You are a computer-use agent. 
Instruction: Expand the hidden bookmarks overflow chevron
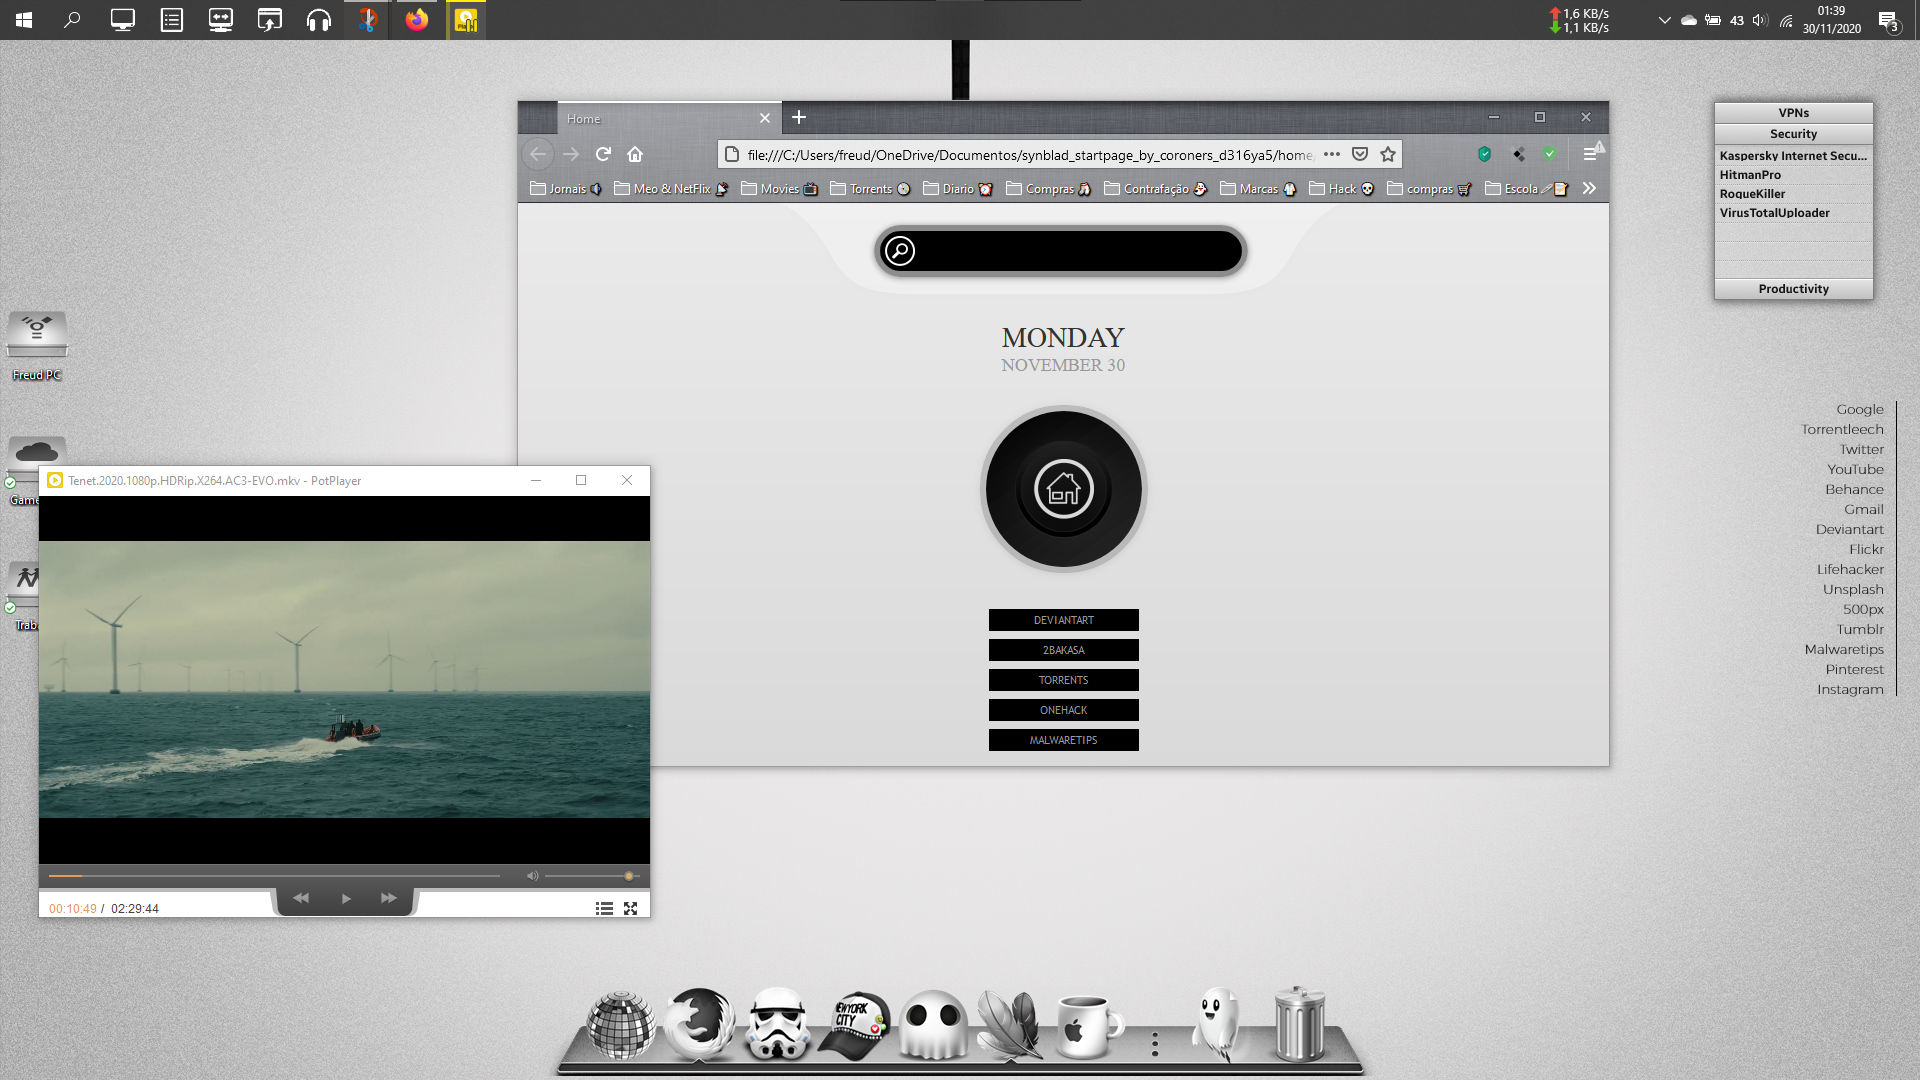tap(1589, 188)
